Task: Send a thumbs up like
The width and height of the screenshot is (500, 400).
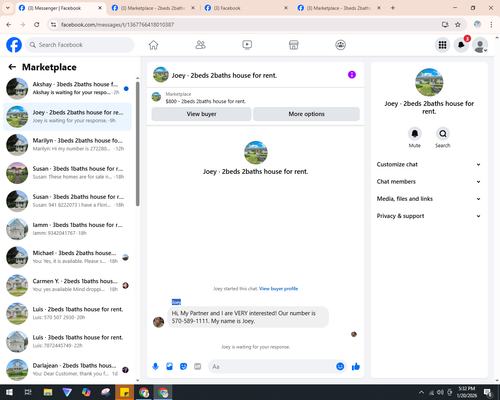Action: point(356,367)
